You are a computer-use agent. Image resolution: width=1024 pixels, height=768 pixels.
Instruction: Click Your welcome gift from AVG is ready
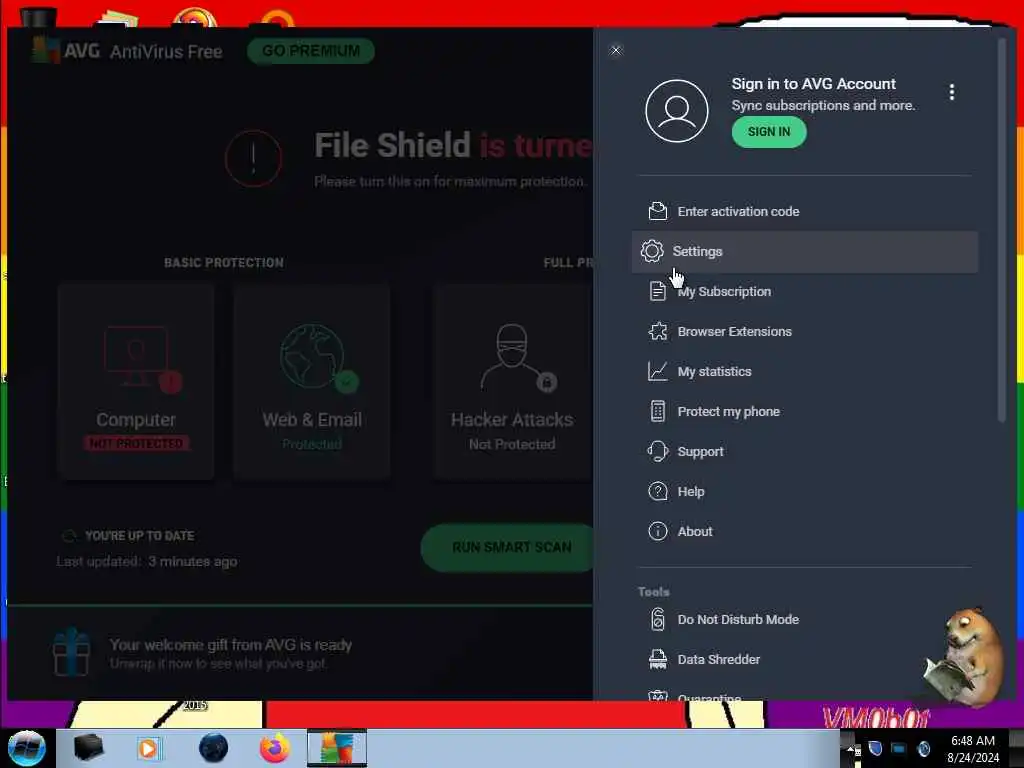coord(231,645)
